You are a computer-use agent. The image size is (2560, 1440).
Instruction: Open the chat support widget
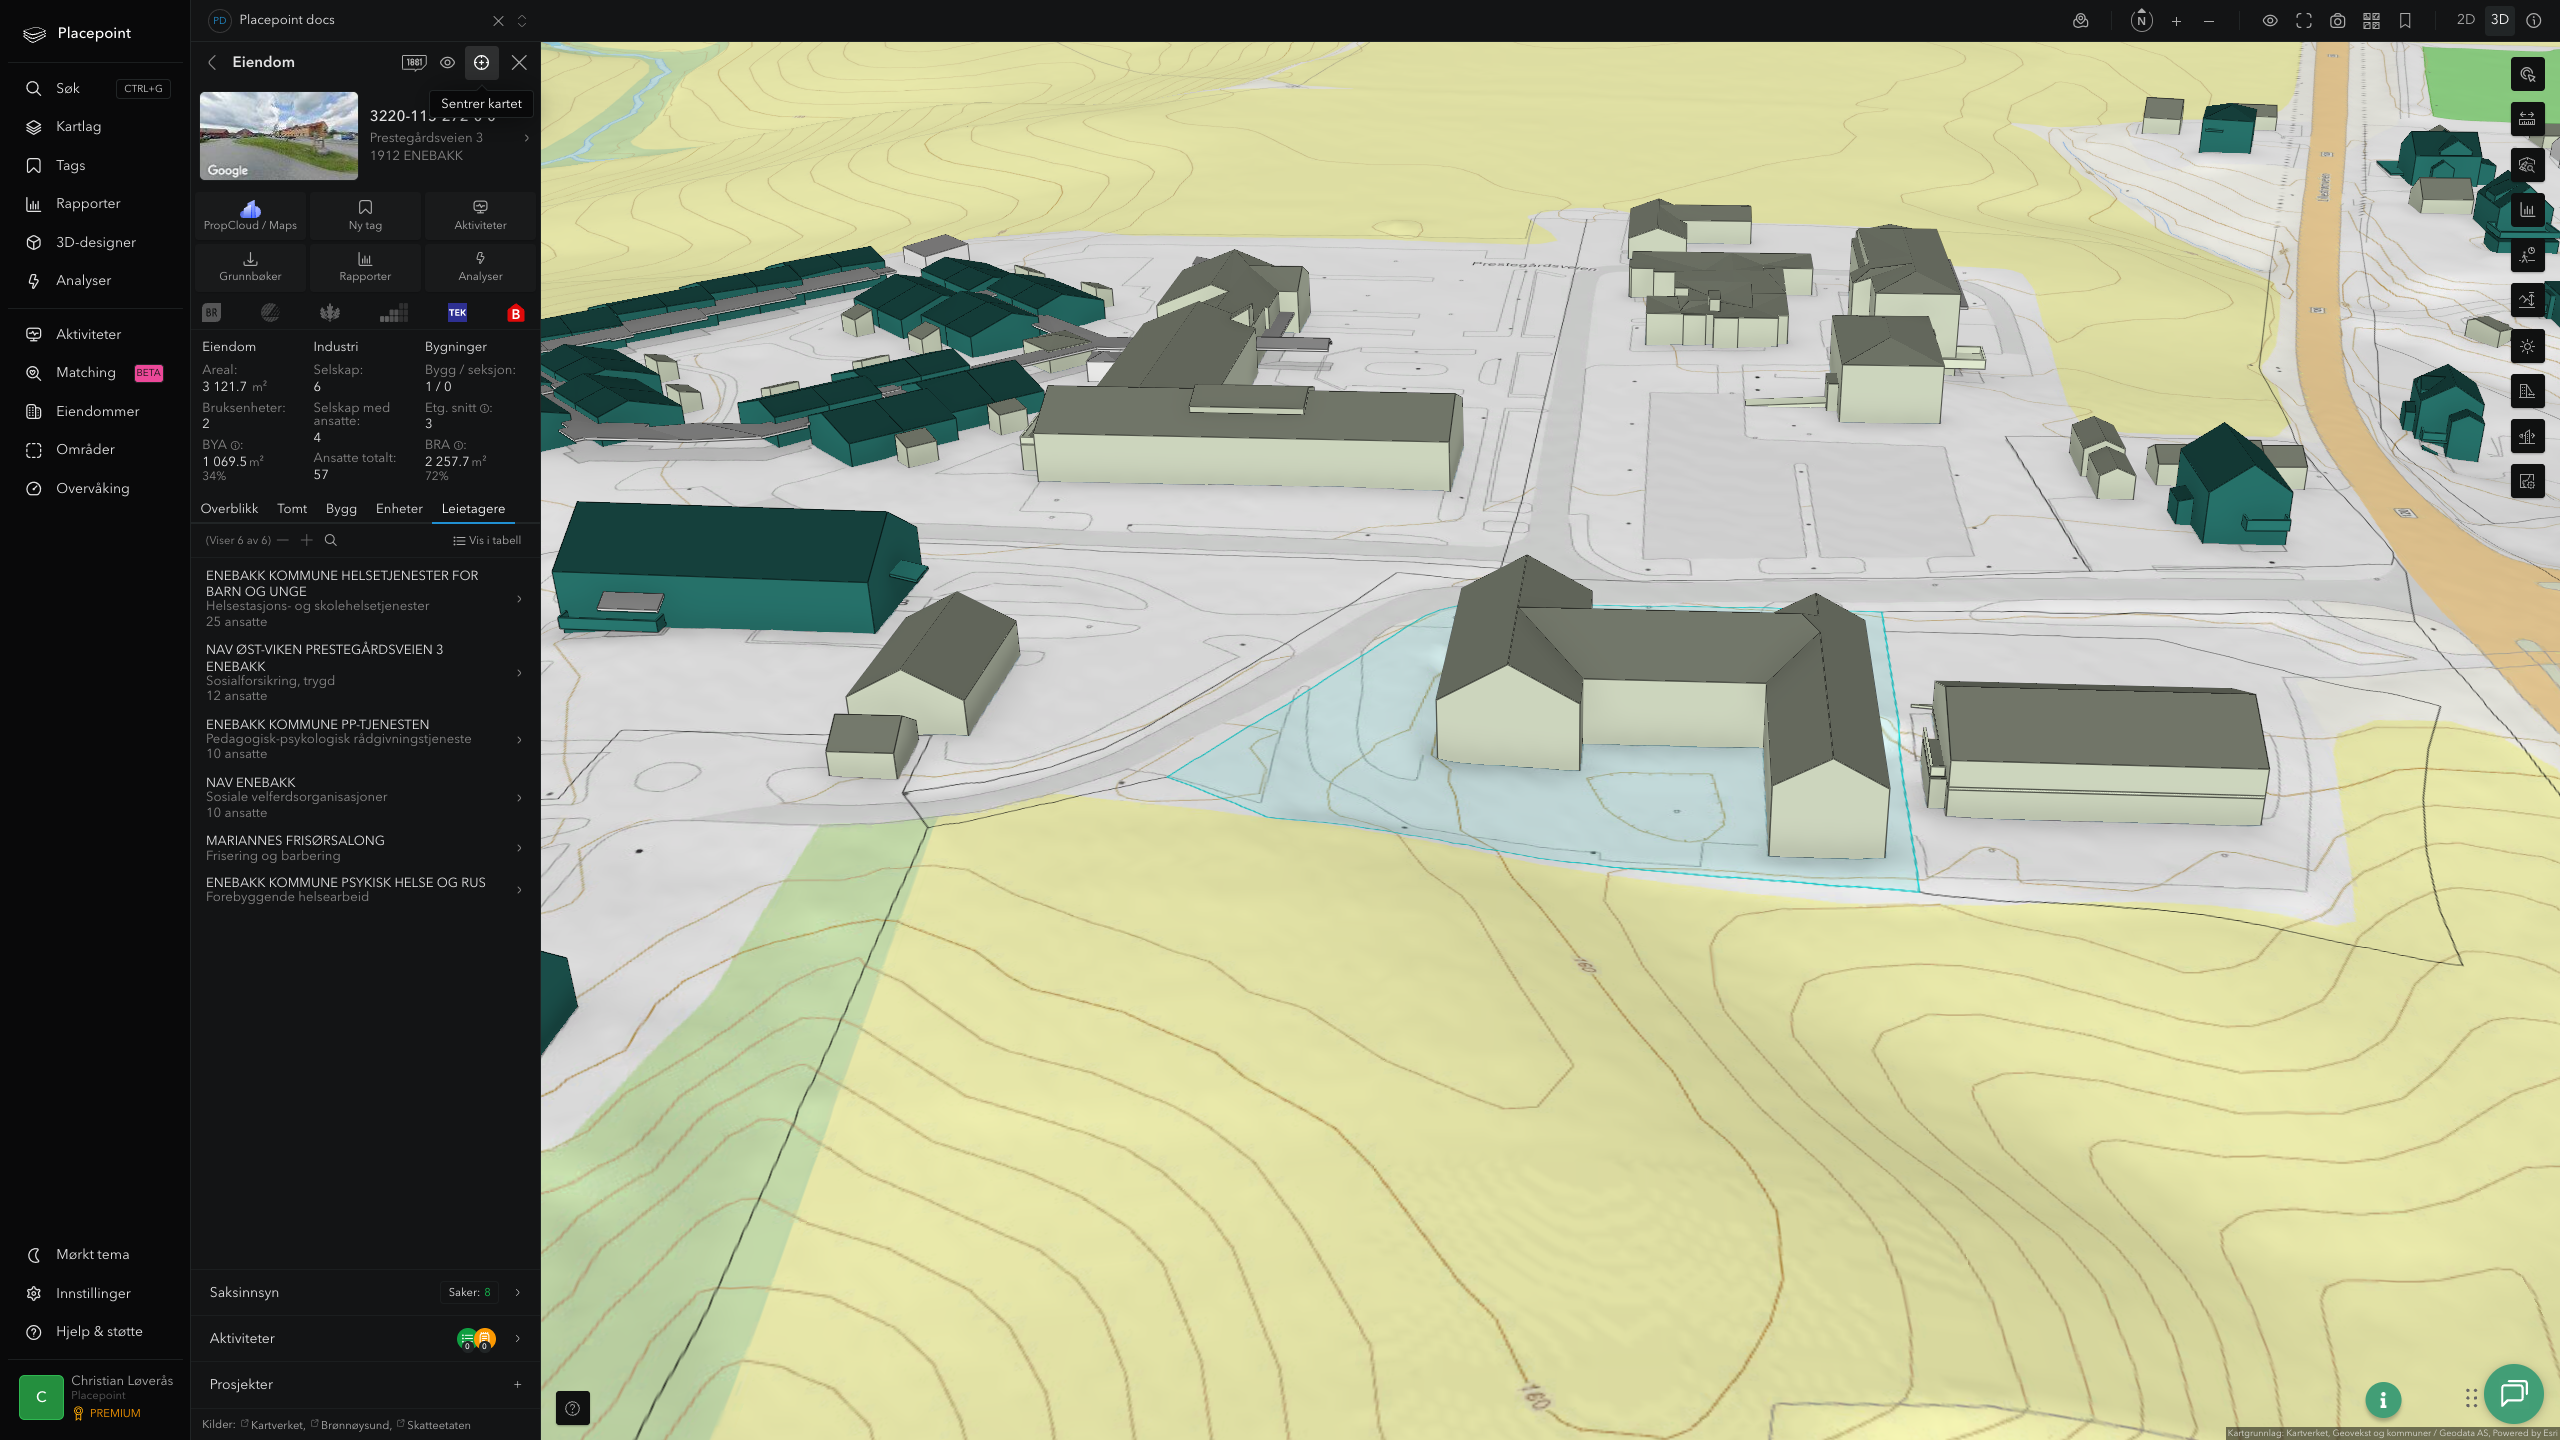[x=2514, y=1393]
